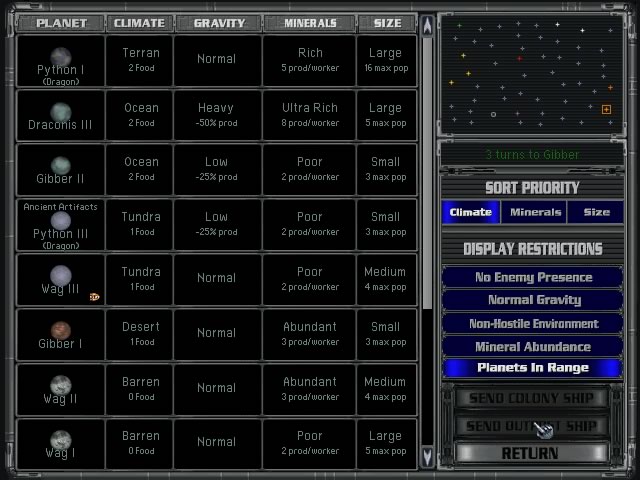Click Gibber I 'Desert 1 Food' cell
The image size is (640, 480).
click(139, 334)
